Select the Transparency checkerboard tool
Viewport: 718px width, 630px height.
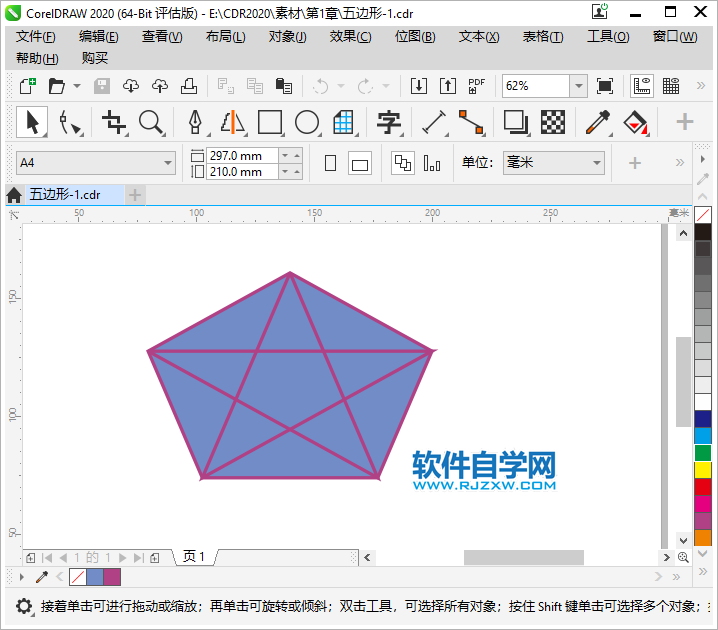tap(553, 123)
